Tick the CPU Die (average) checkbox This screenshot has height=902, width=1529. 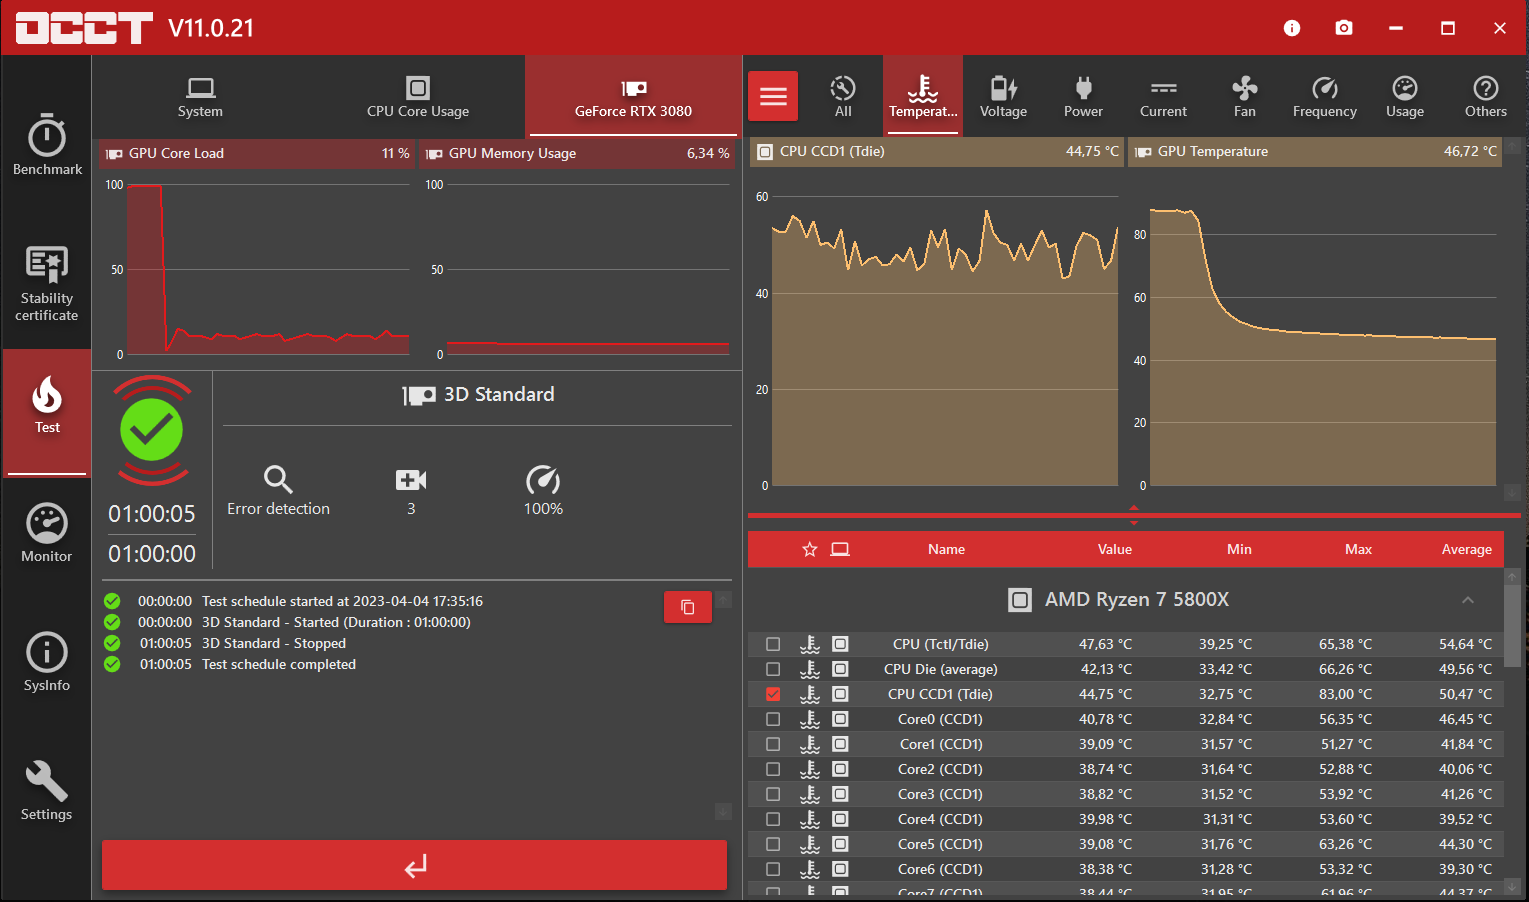pos(773,669)
